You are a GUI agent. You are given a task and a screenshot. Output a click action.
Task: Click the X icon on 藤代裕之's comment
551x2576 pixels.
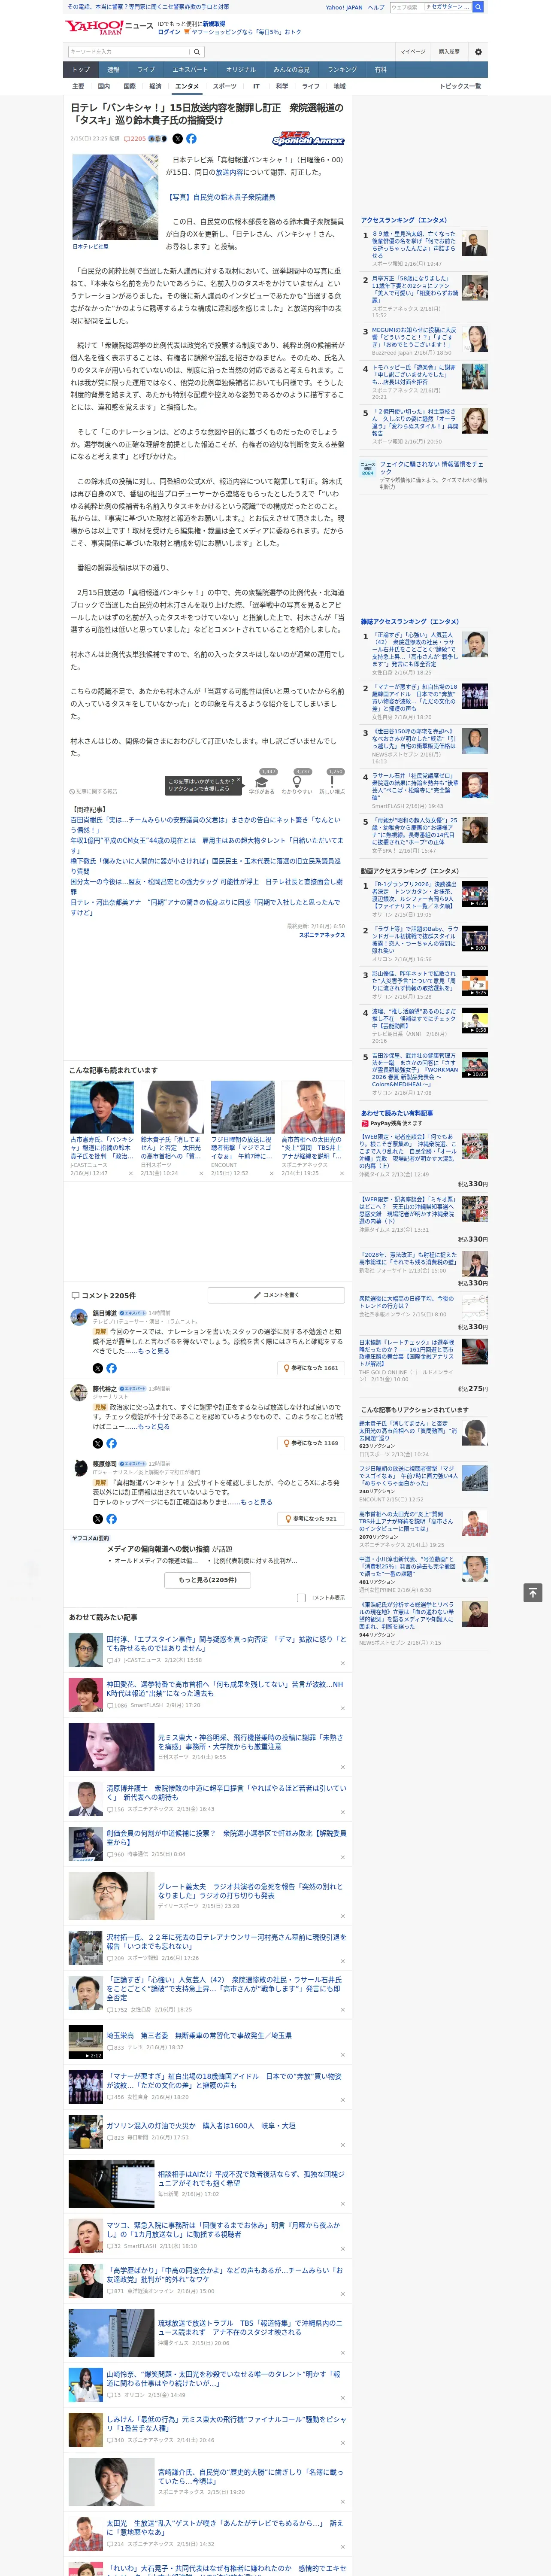(x=98, y=1443)
